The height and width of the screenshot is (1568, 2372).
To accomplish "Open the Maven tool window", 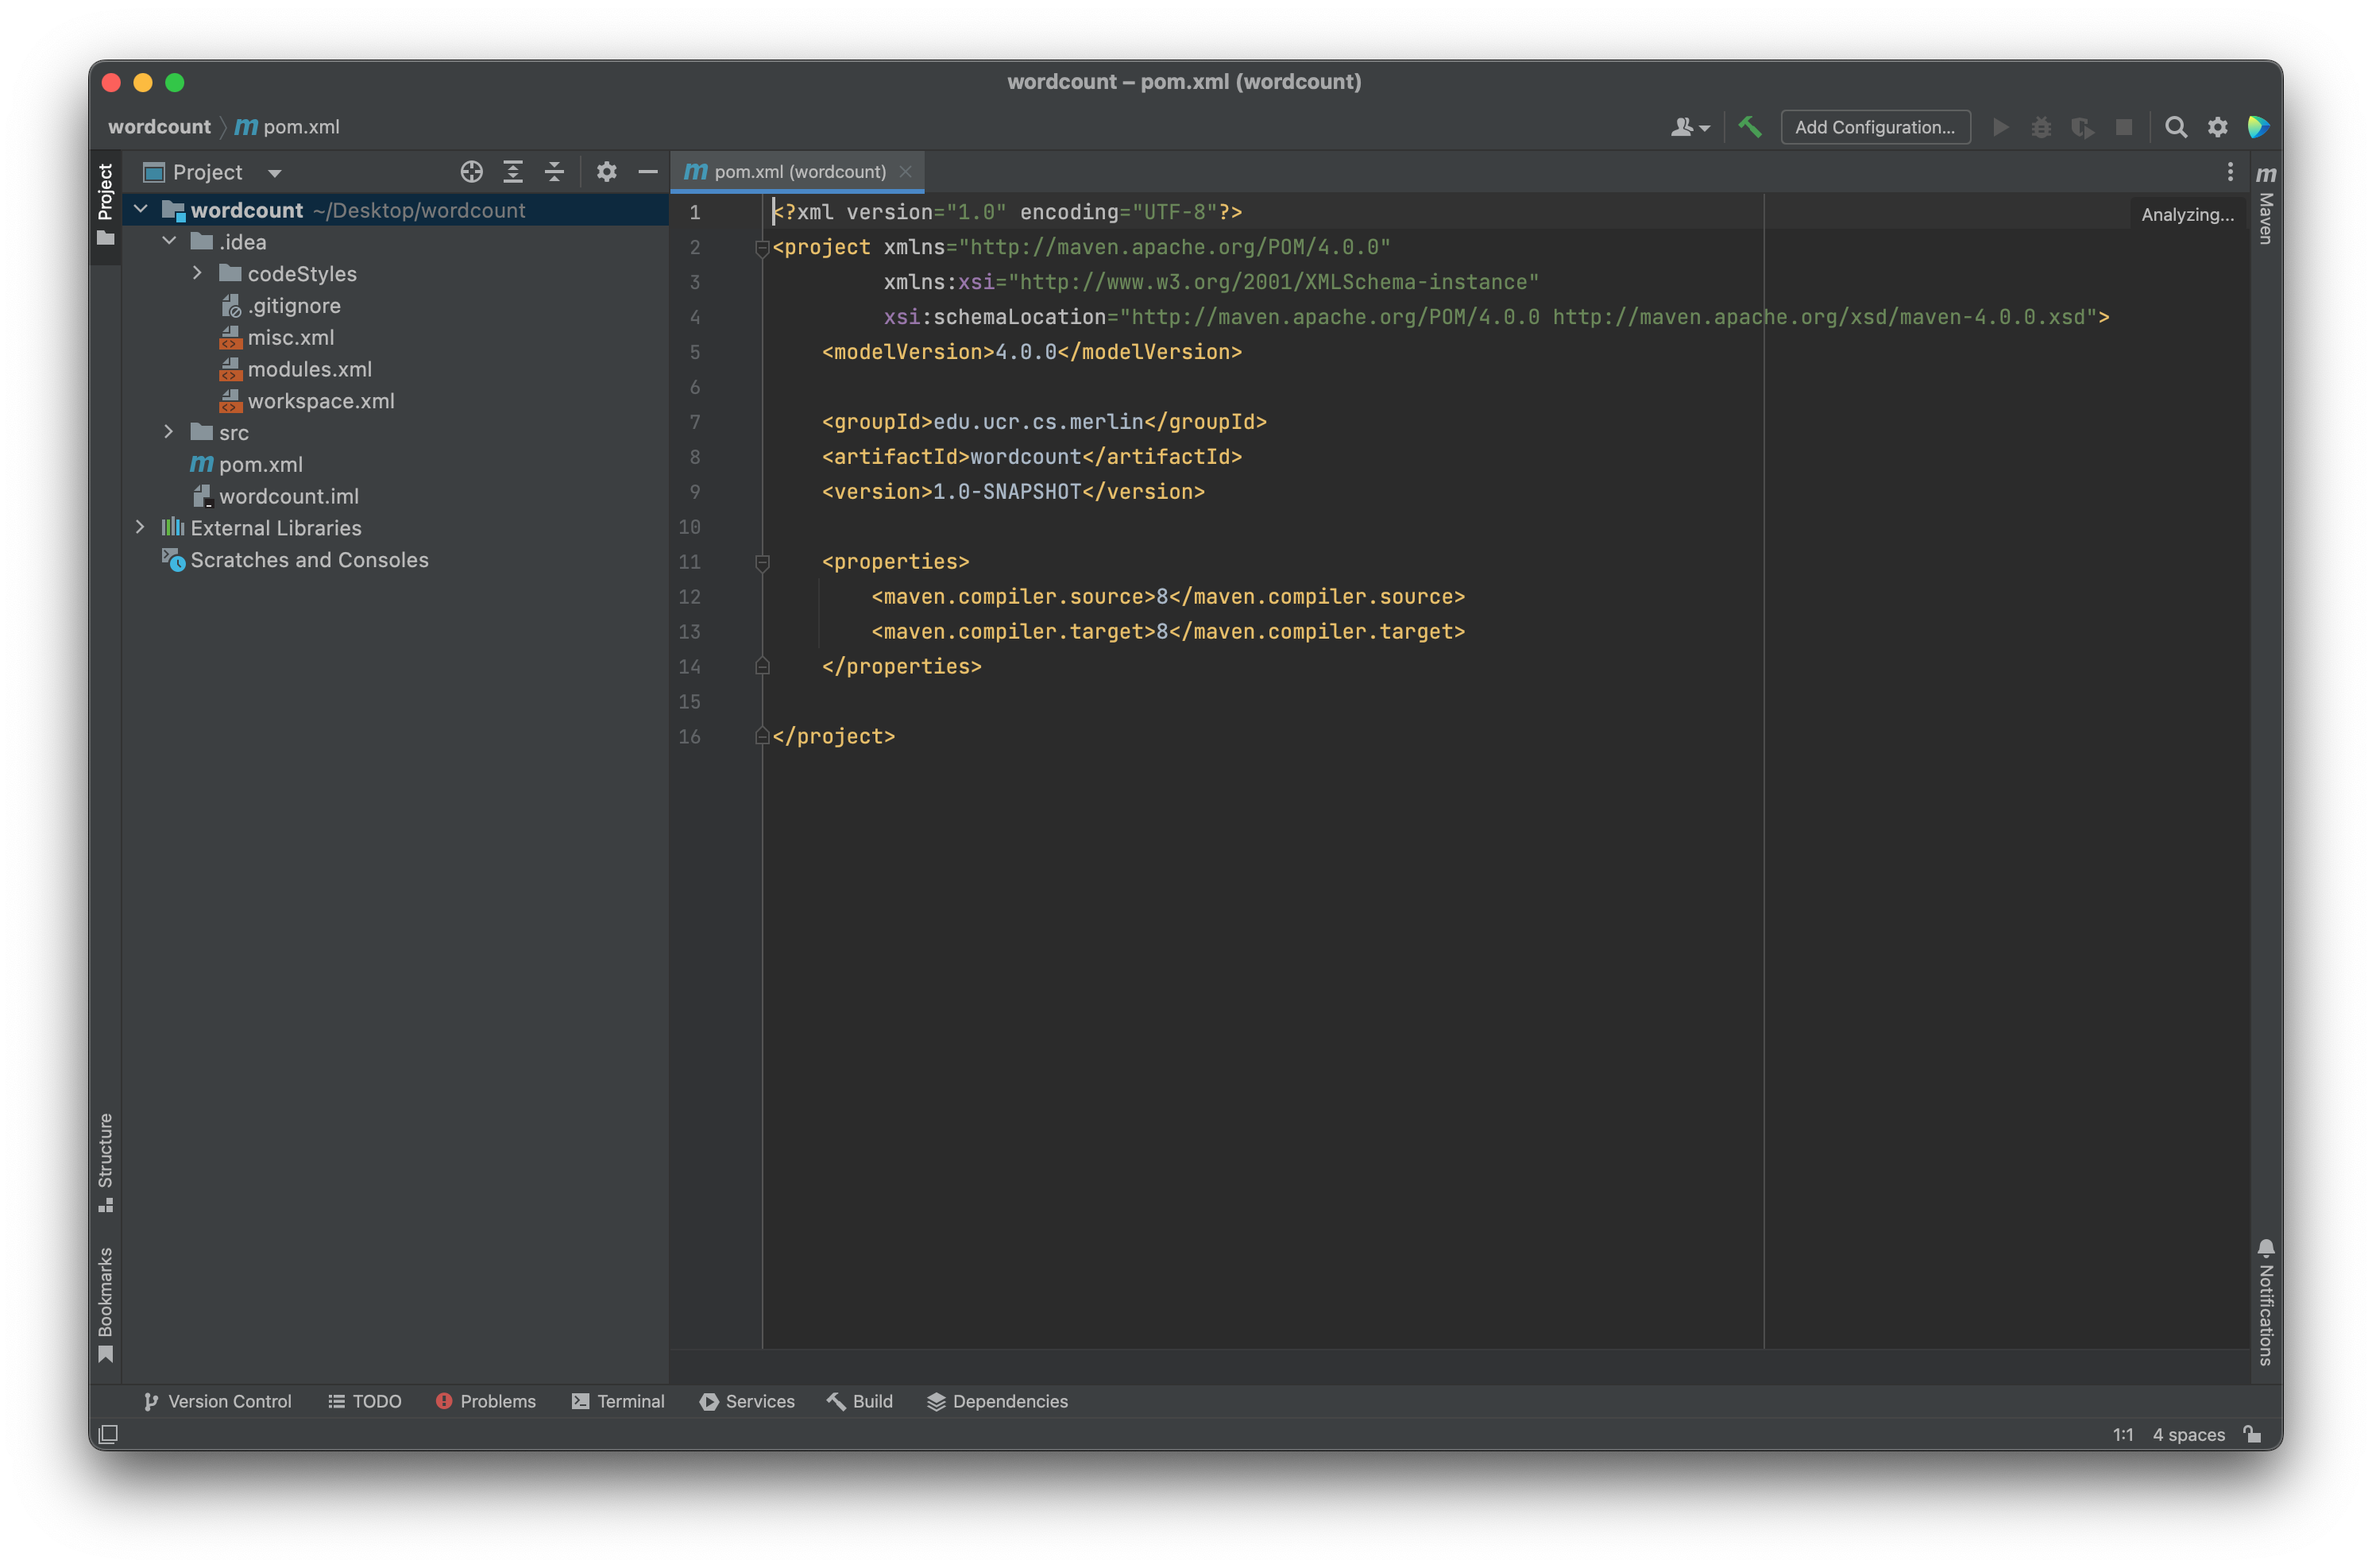I will [2265, 205].
